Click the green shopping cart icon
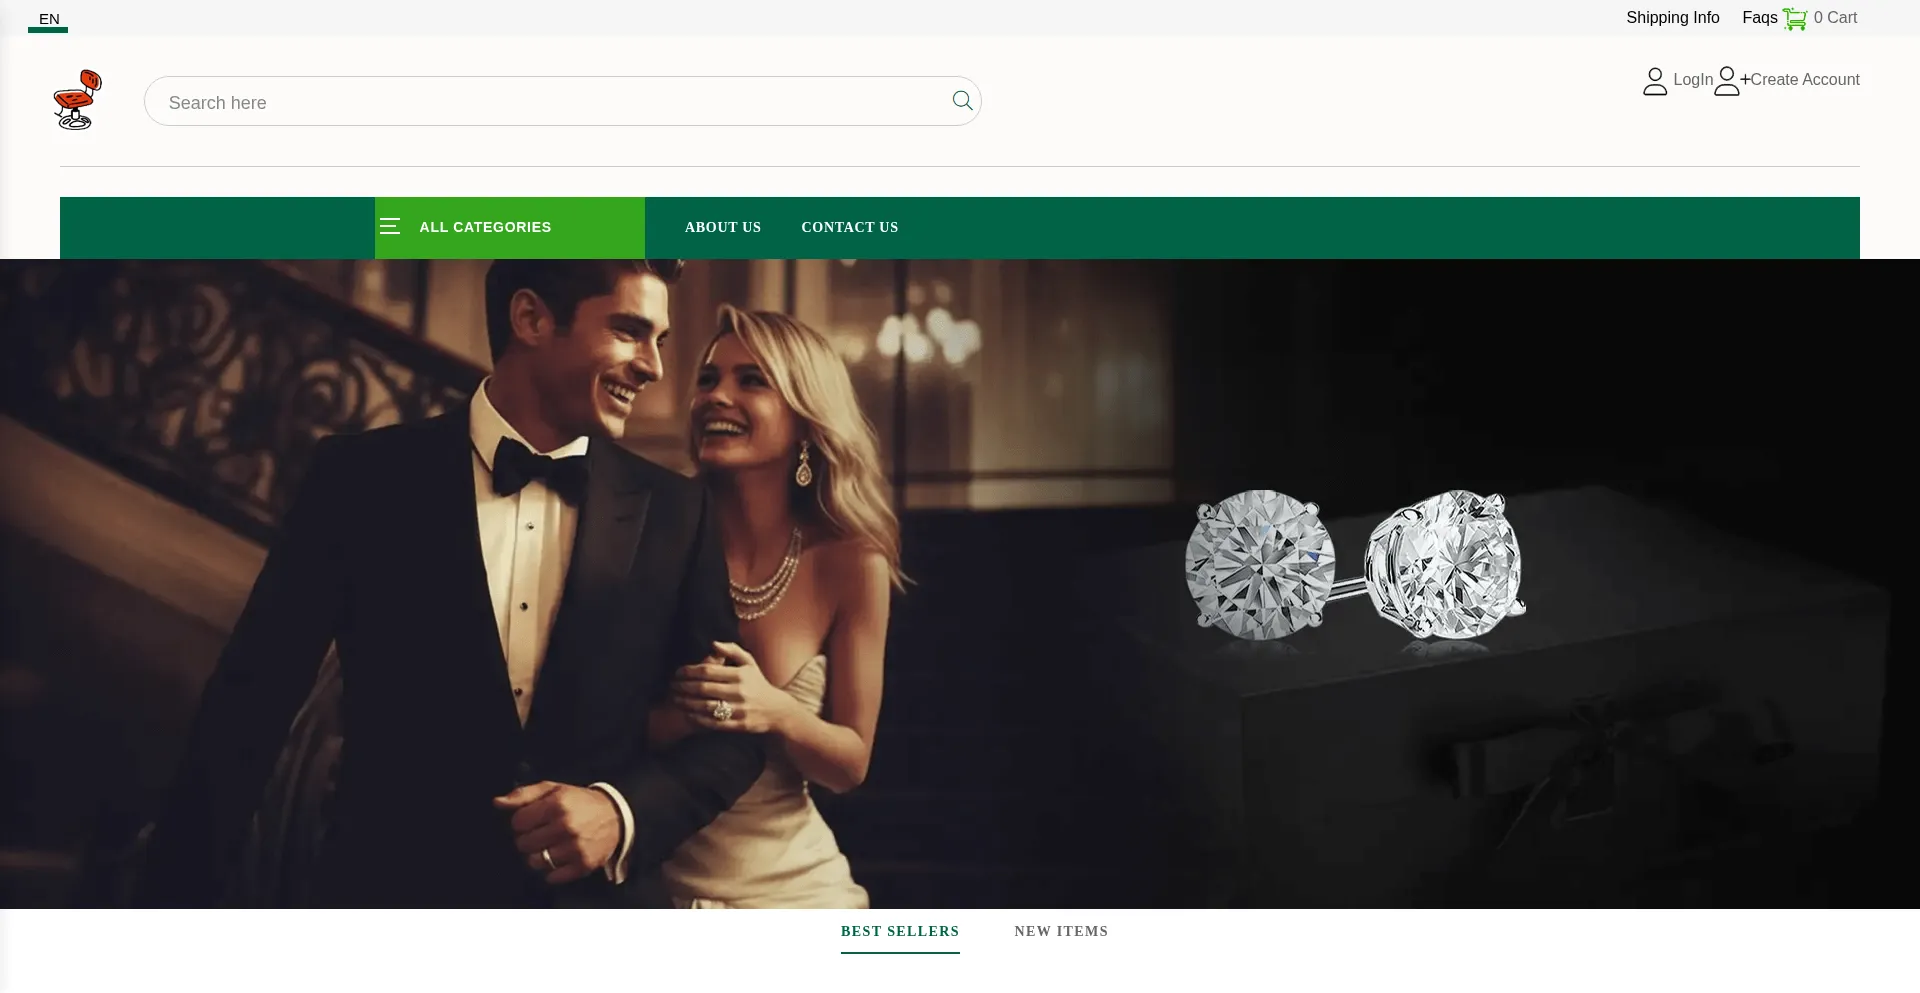 1794,19
